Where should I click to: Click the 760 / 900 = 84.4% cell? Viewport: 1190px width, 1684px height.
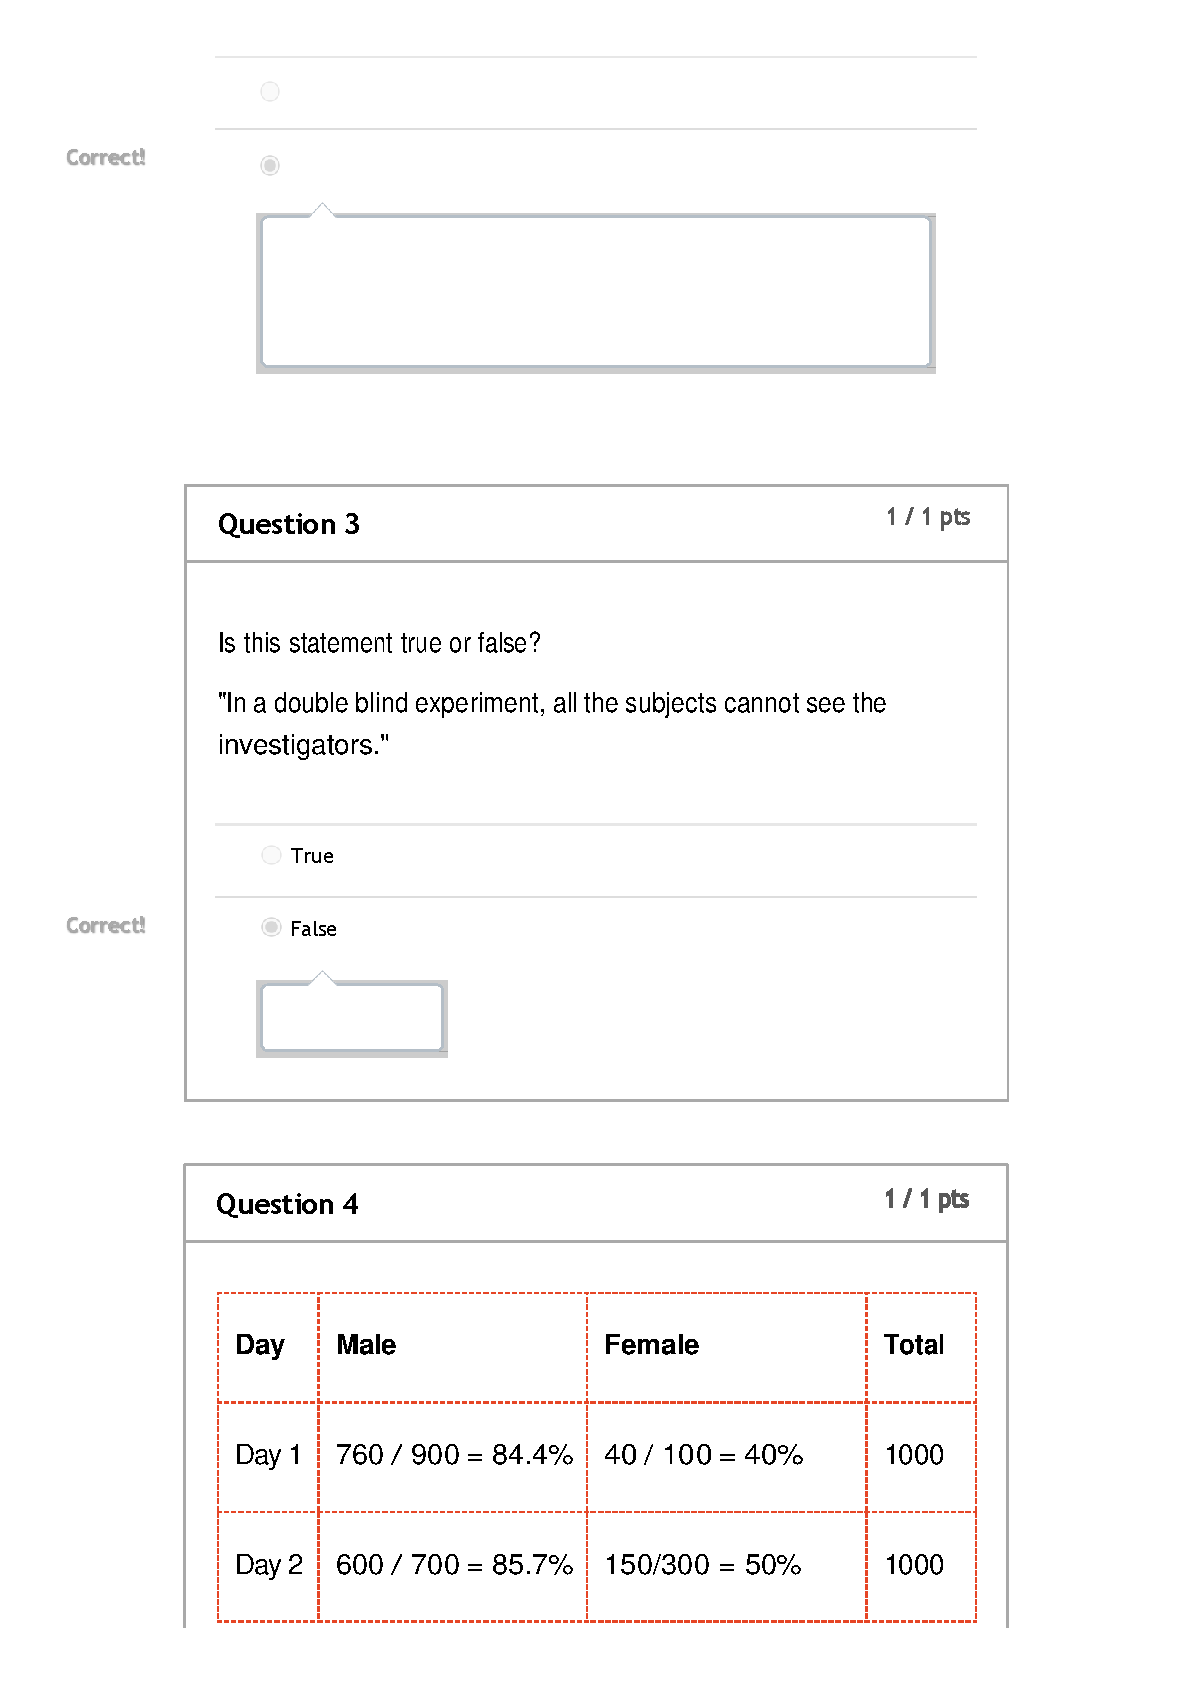(x=452, y=1456)
